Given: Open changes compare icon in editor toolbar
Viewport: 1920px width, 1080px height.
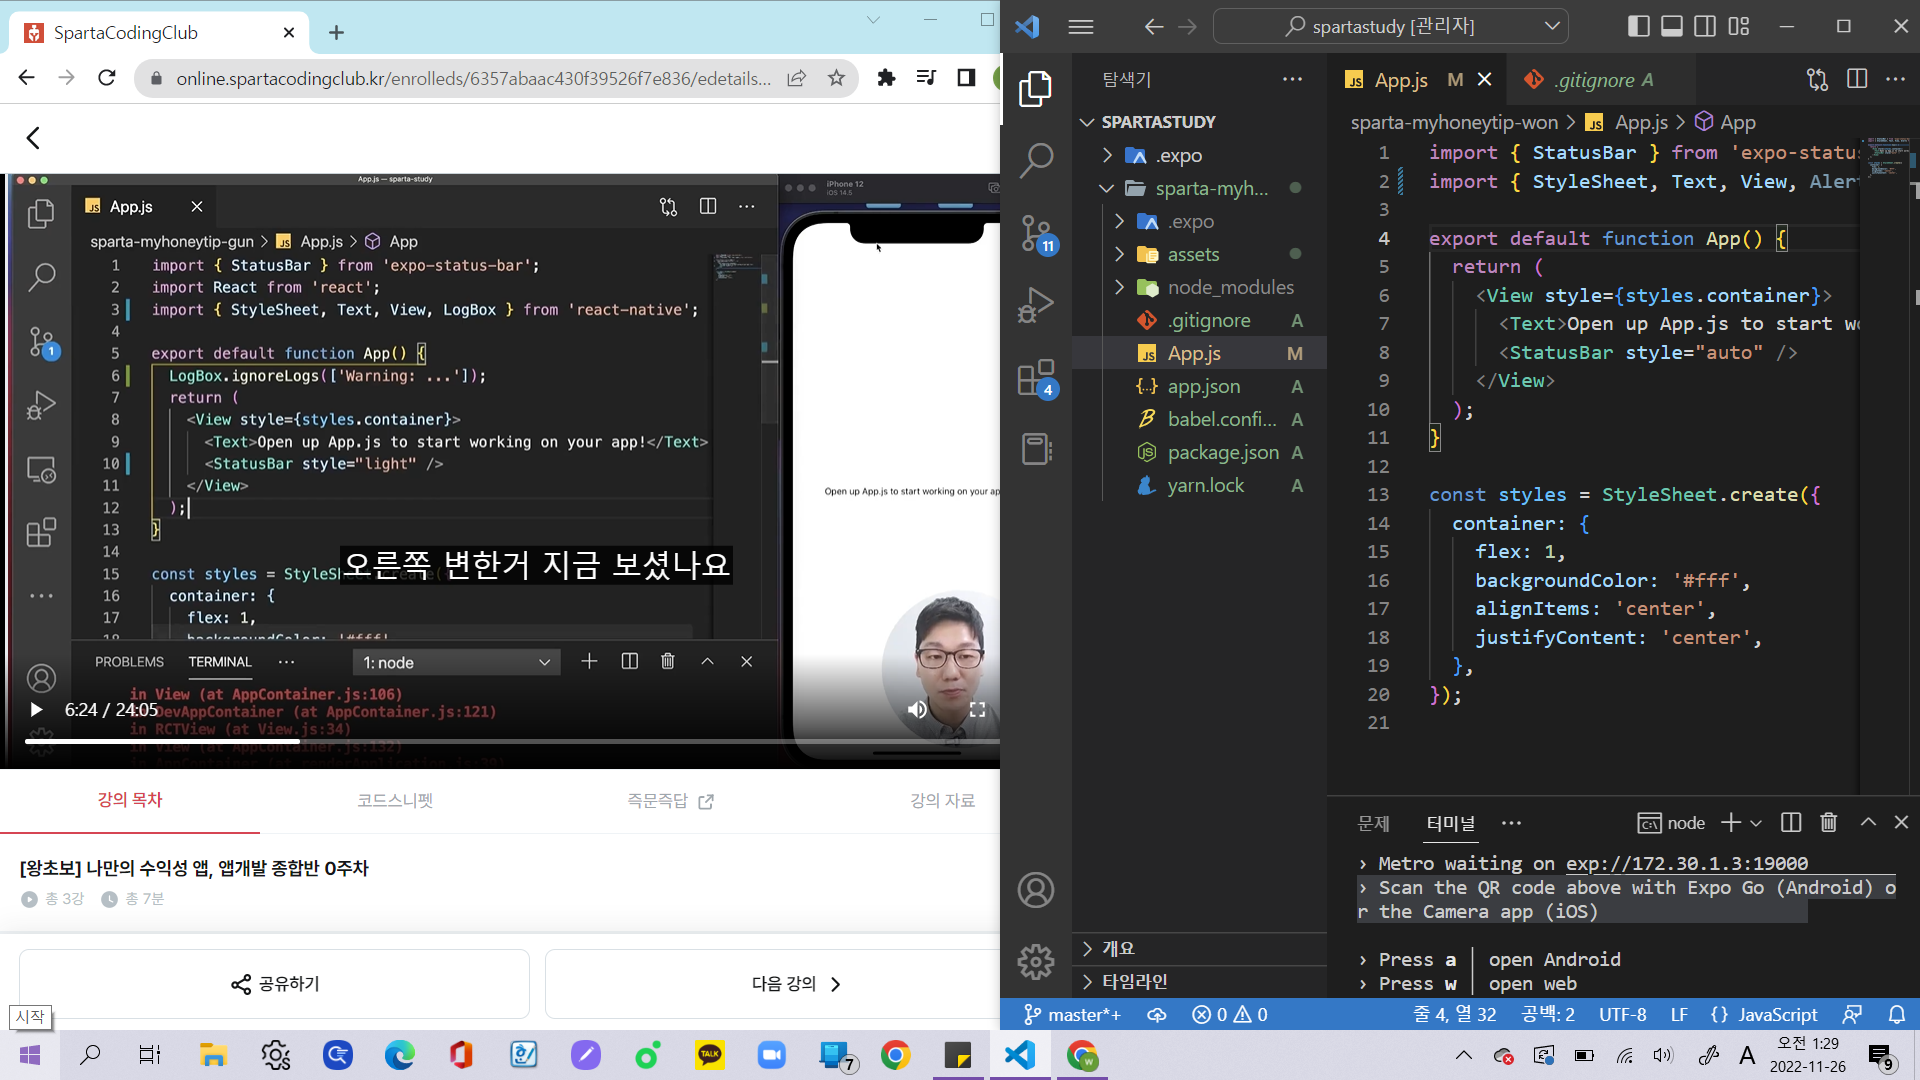Looking at the screenshot, I should point(1818,79).
